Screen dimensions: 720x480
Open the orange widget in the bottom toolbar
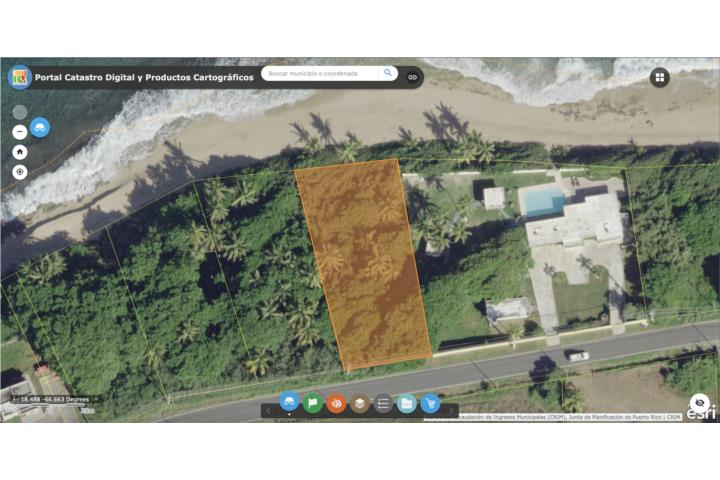337,403
